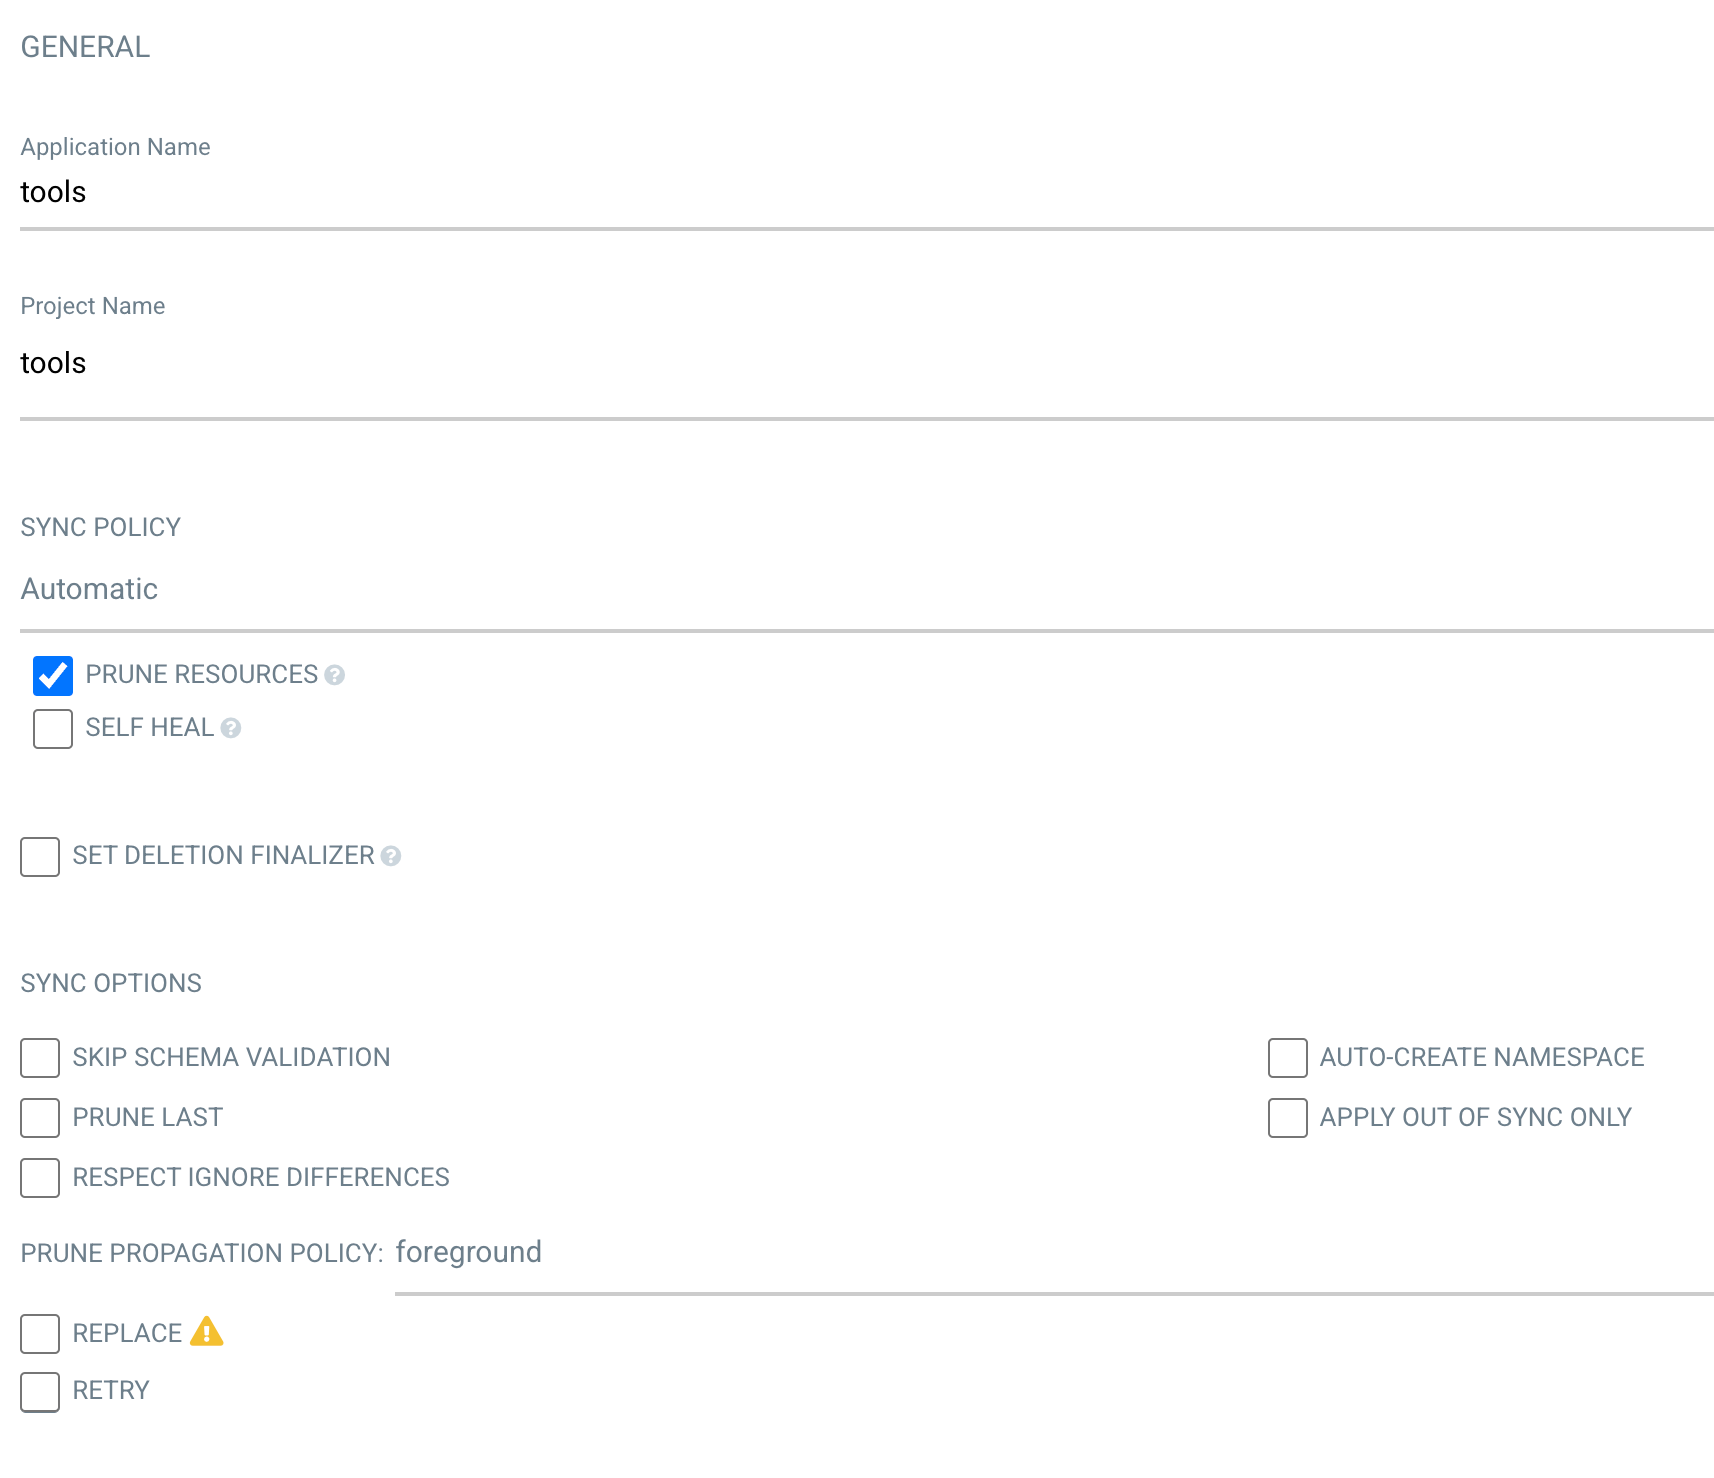Image resolution: width=1714 pixels, height=1478 pixels.
Task: Check the Replace sync option
Action: tap(40, 1334)
